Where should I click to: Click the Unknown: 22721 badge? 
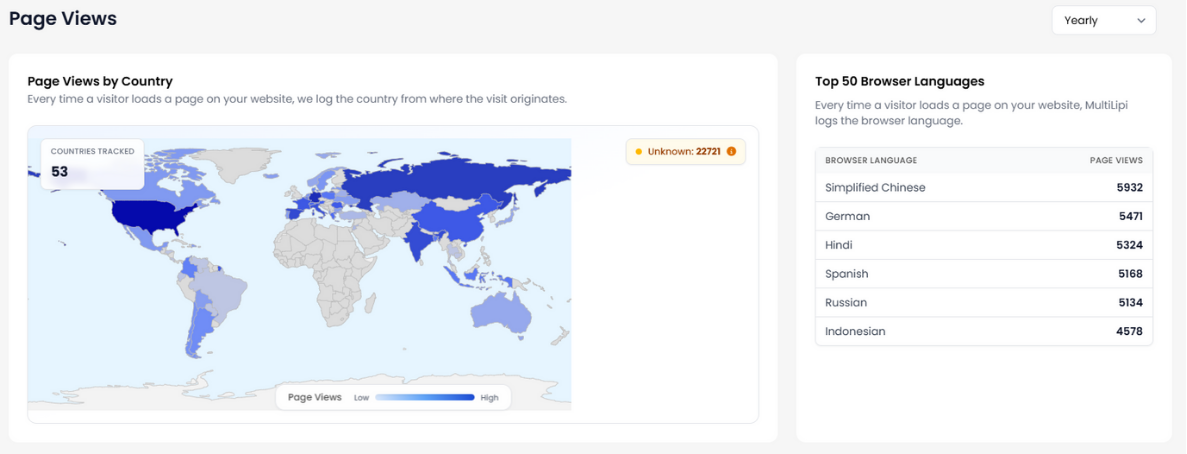[x=686, y=151]
